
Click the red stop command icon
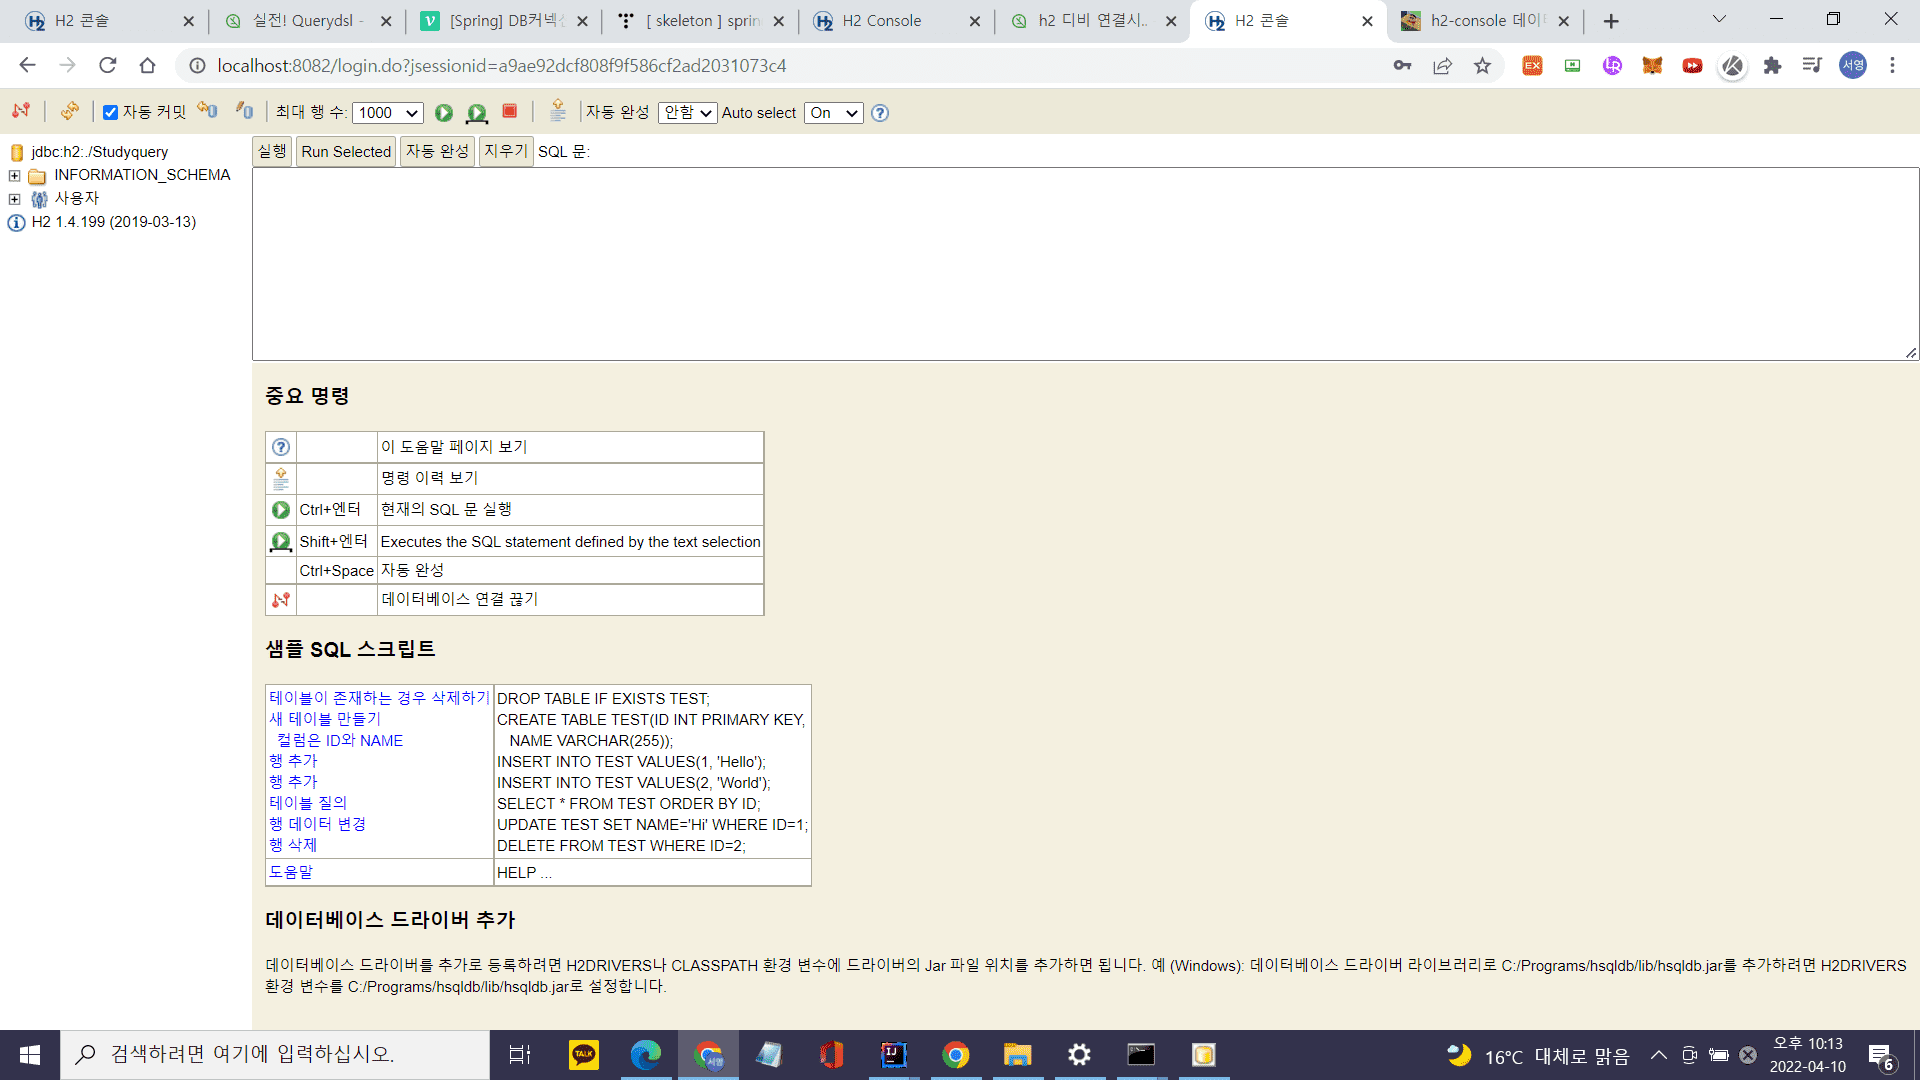pyautogui.click(x=510, y=111)
